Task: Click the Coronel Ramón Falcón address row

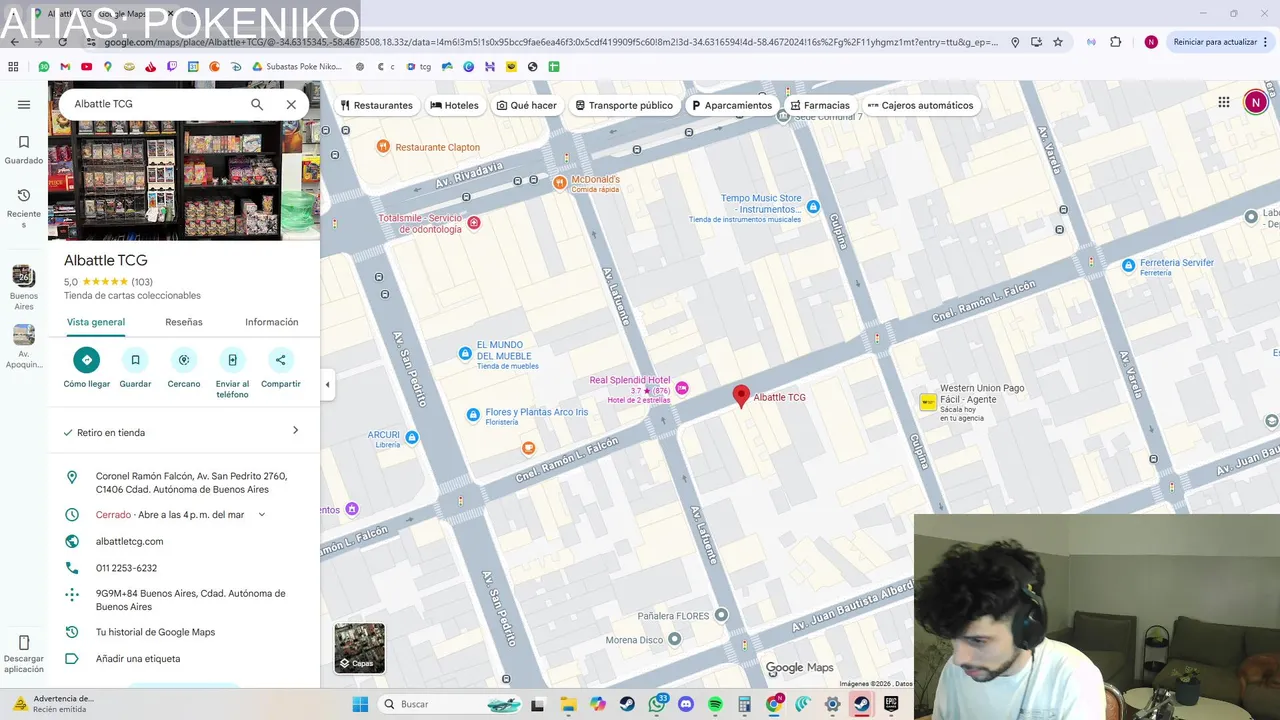Action: tap(184, 483)
